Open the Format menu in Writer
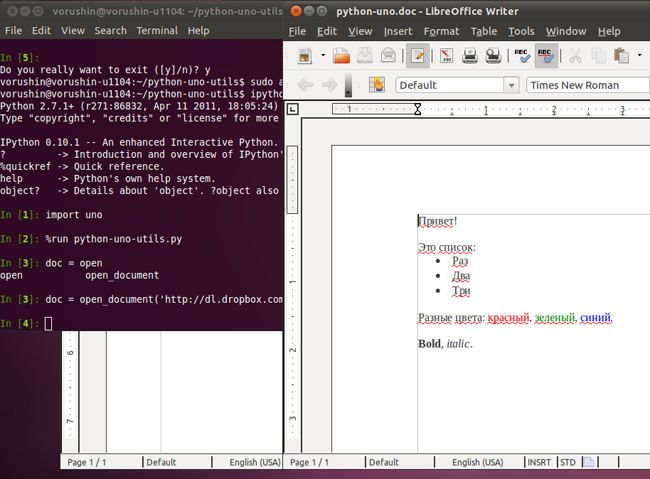Image resolution: width=650 pixels, height=479 pixels. point(441,32)
